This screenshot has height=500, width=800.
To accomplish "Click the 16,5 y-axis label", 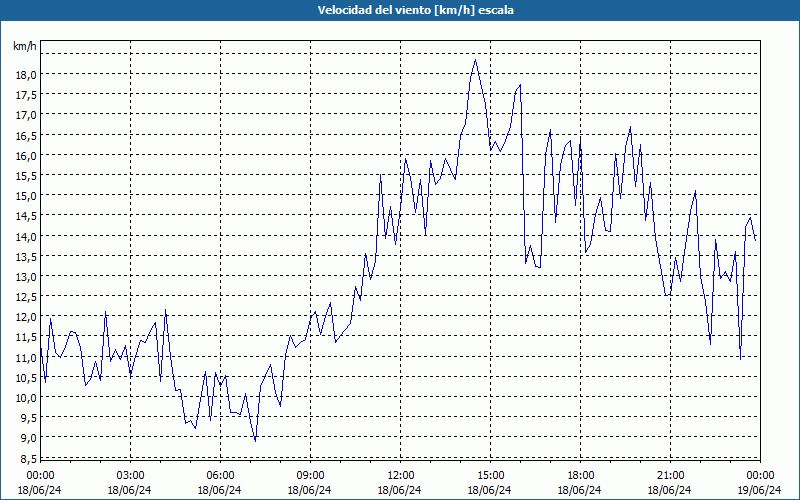I will coord(26,136).
